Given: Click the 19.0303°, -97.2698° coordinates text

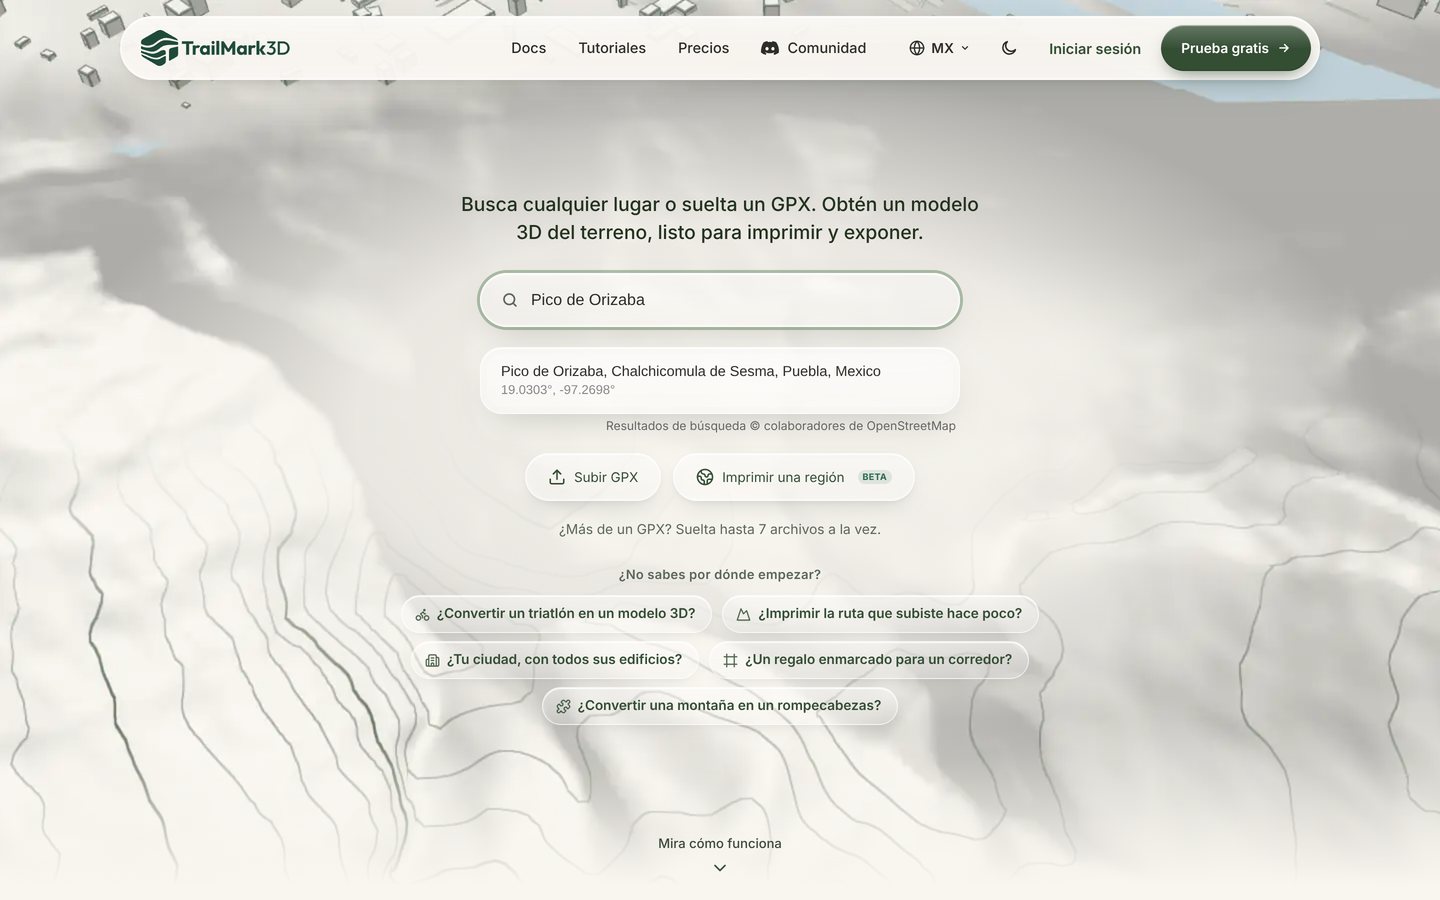Looking at the screenshot, I should point(558,390).
